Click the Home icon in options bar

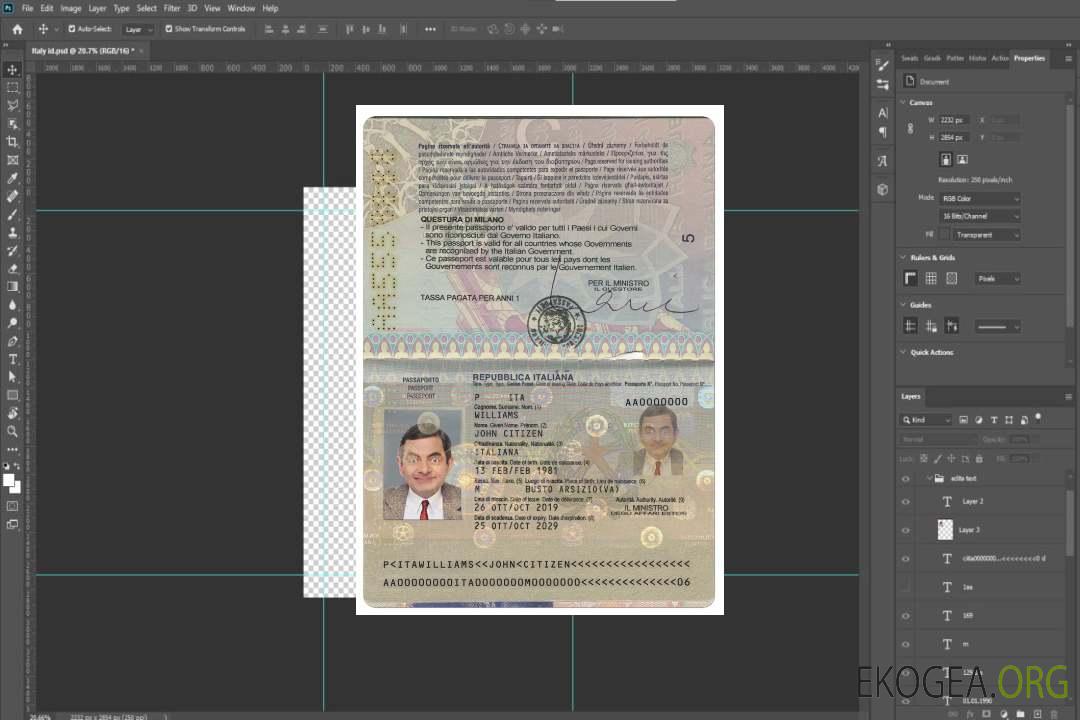click(x=17, y=29)
